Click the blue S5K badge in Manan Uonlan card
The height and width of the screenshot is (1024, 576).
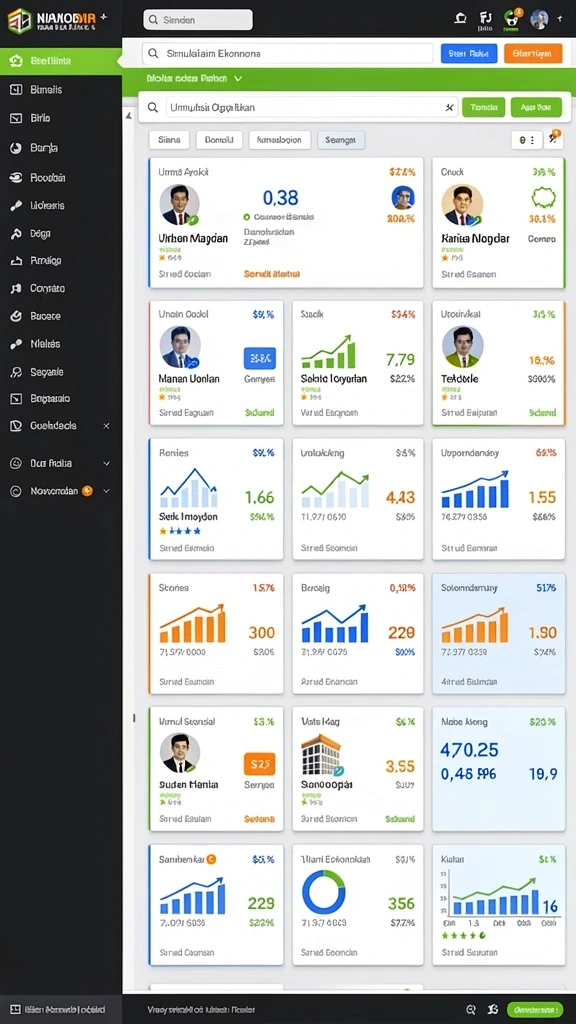tap(260, 359)
